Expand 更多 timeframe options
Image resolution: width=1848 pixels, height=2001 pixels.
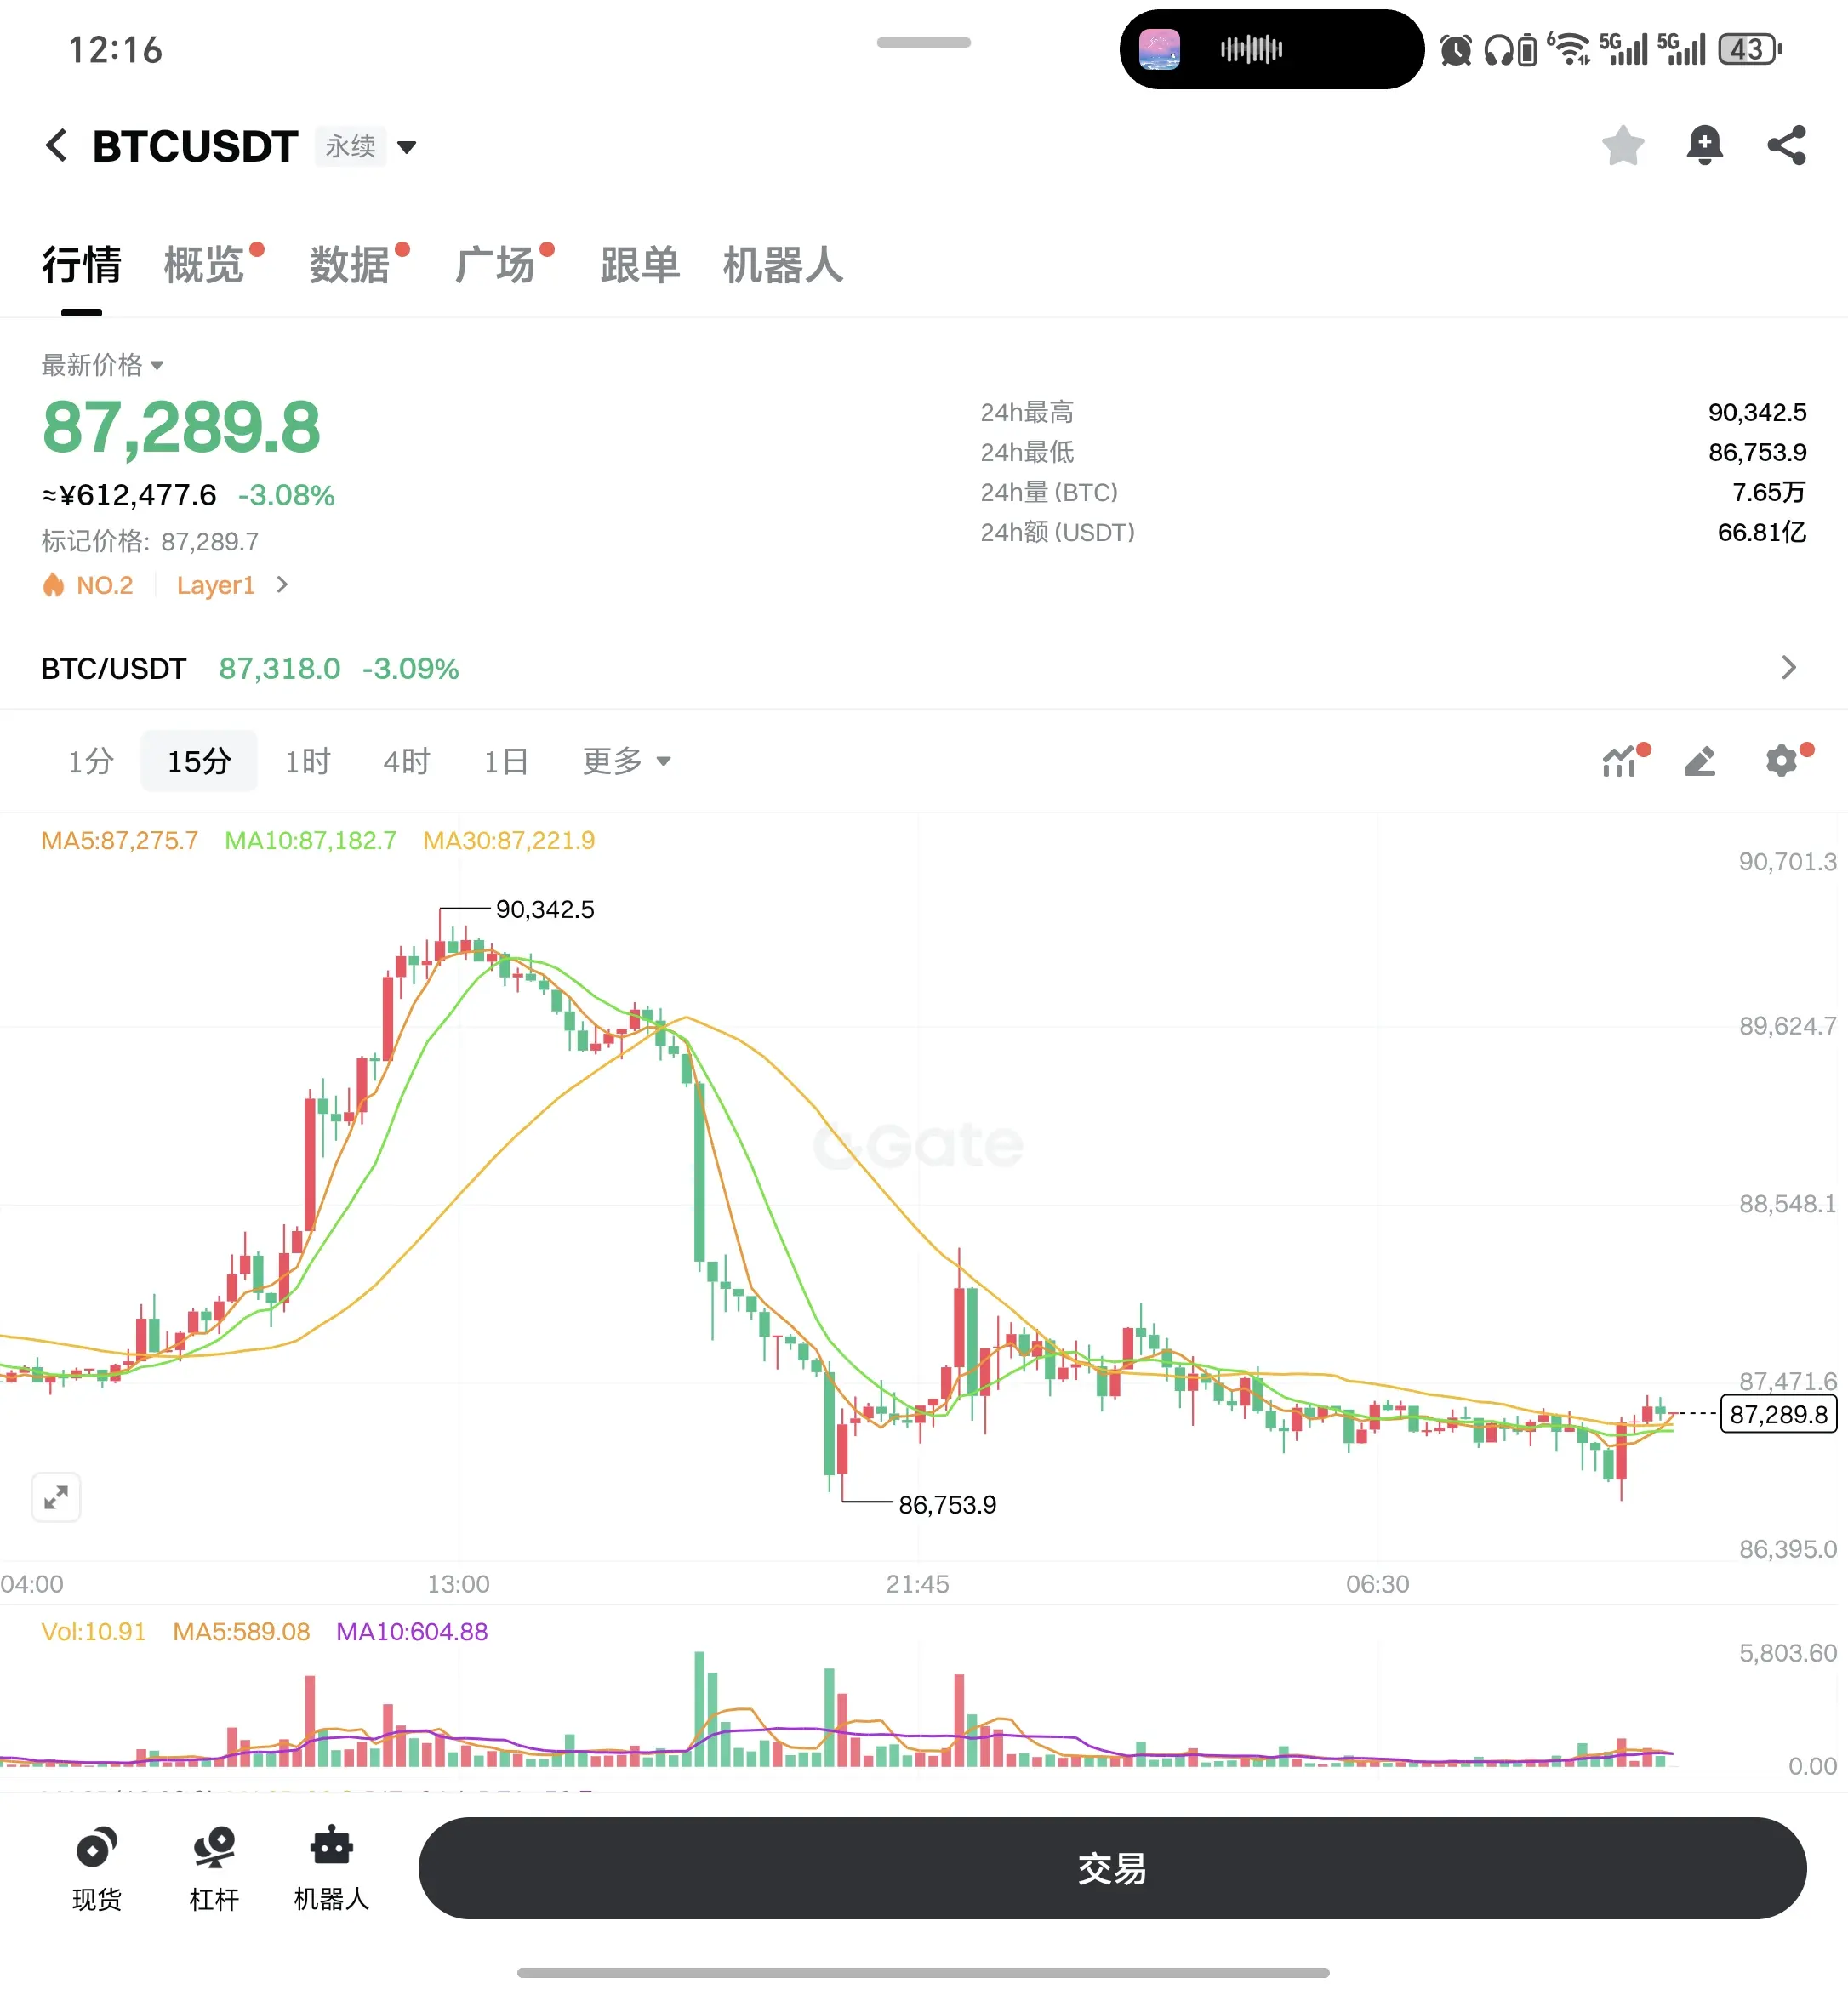(627, 761)
